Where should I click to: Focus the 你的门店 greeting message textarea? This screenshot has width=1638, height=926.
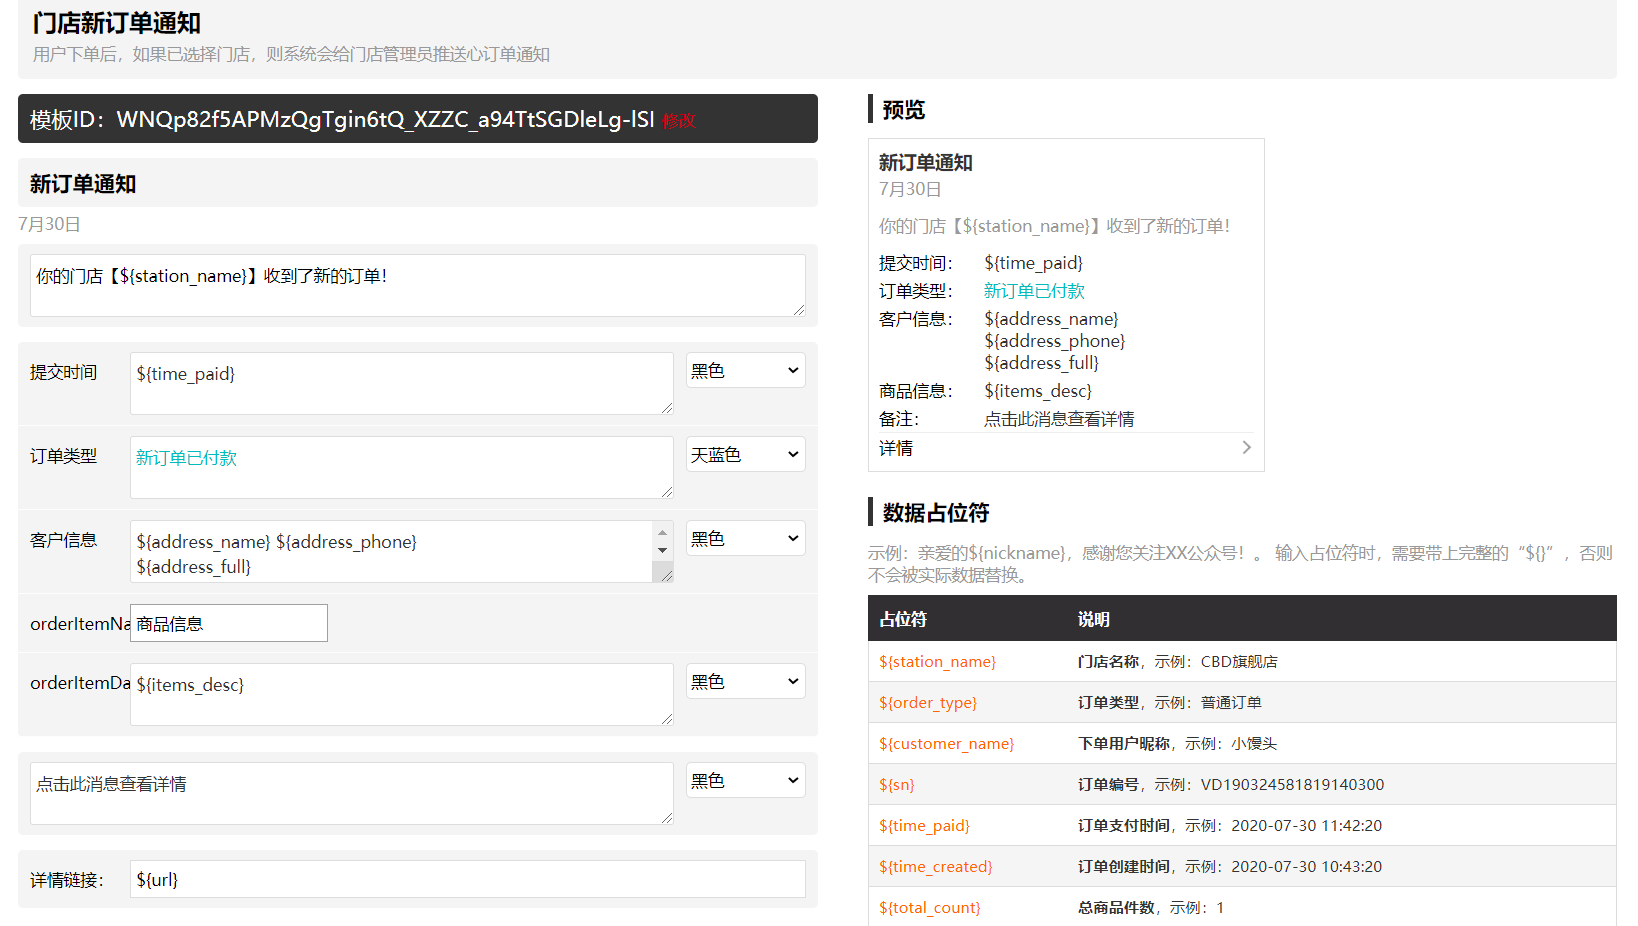point(417,286)
